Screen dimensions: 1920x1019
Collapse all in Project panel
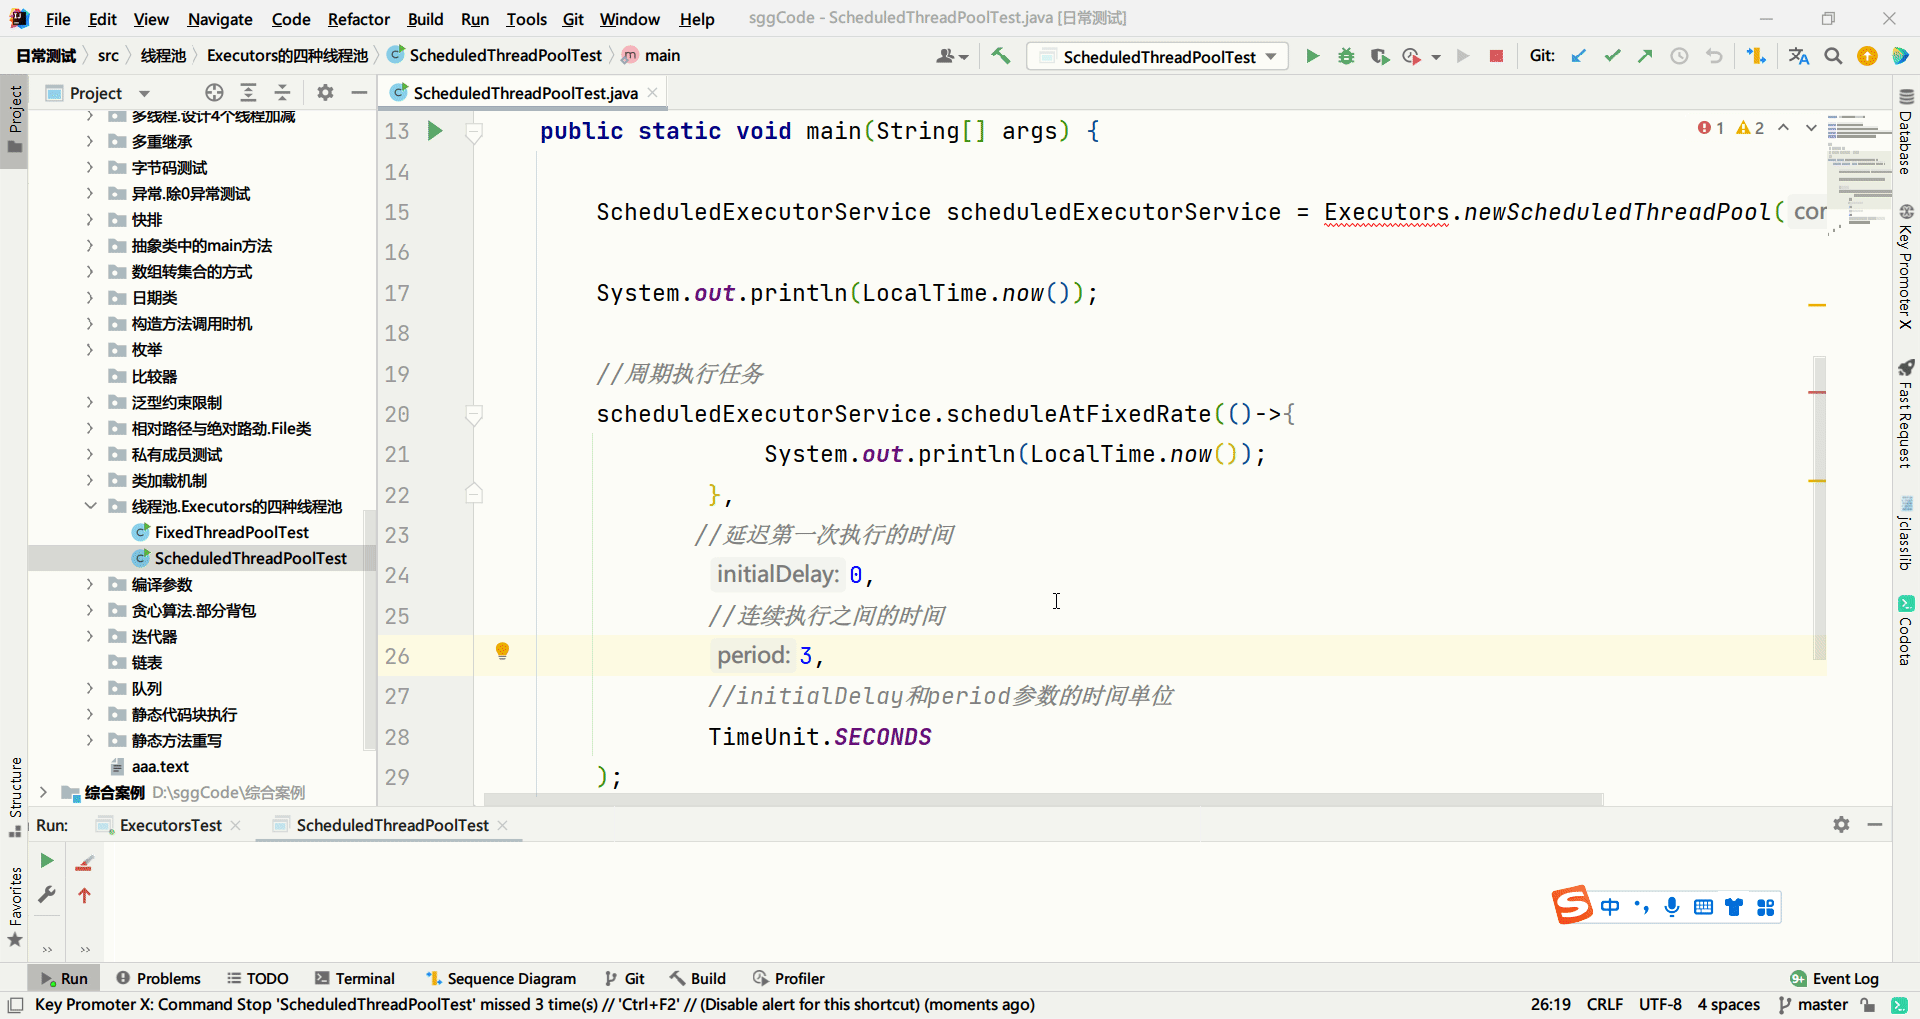click(282, 93)
